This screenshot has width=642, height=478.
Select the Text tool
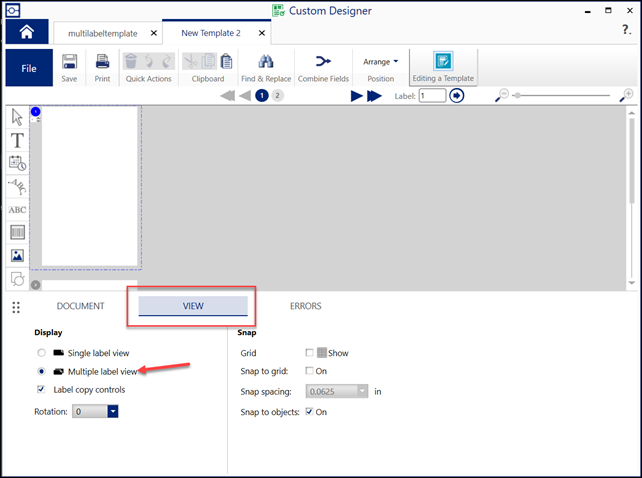click(x=17, y=140)
